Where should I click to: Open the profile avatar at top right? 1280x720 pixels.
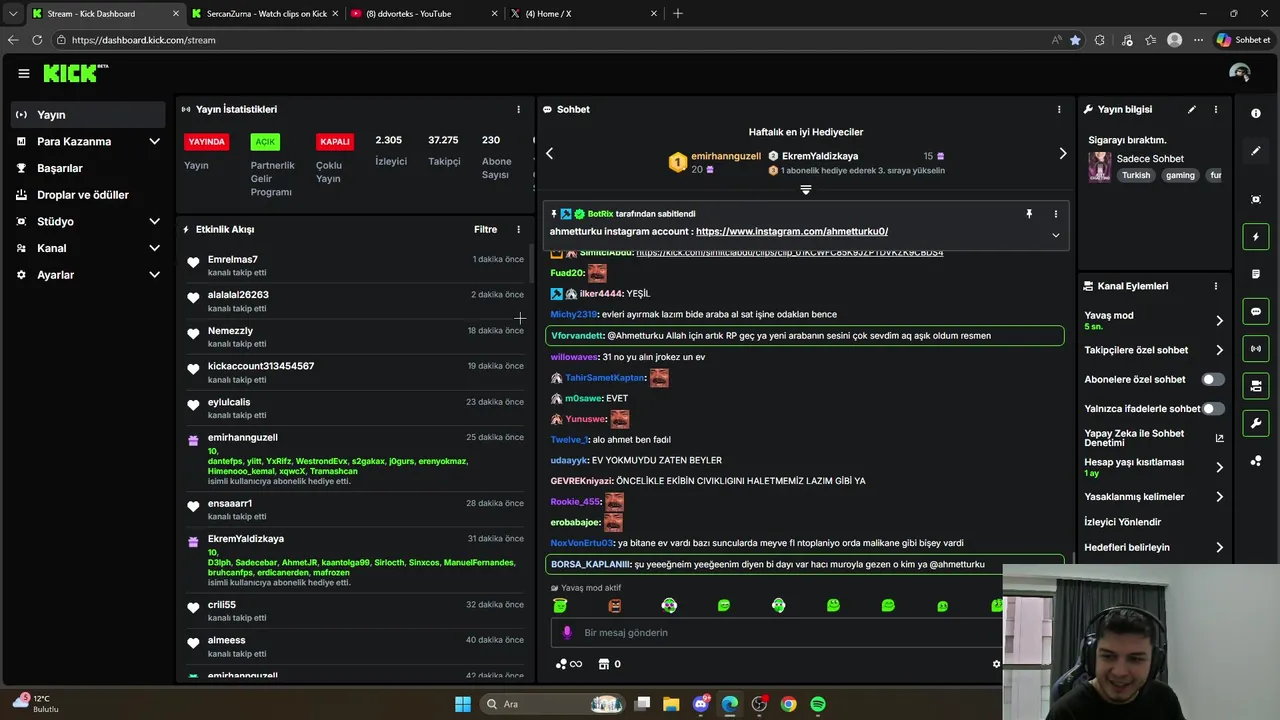(x=1239, y=73)
